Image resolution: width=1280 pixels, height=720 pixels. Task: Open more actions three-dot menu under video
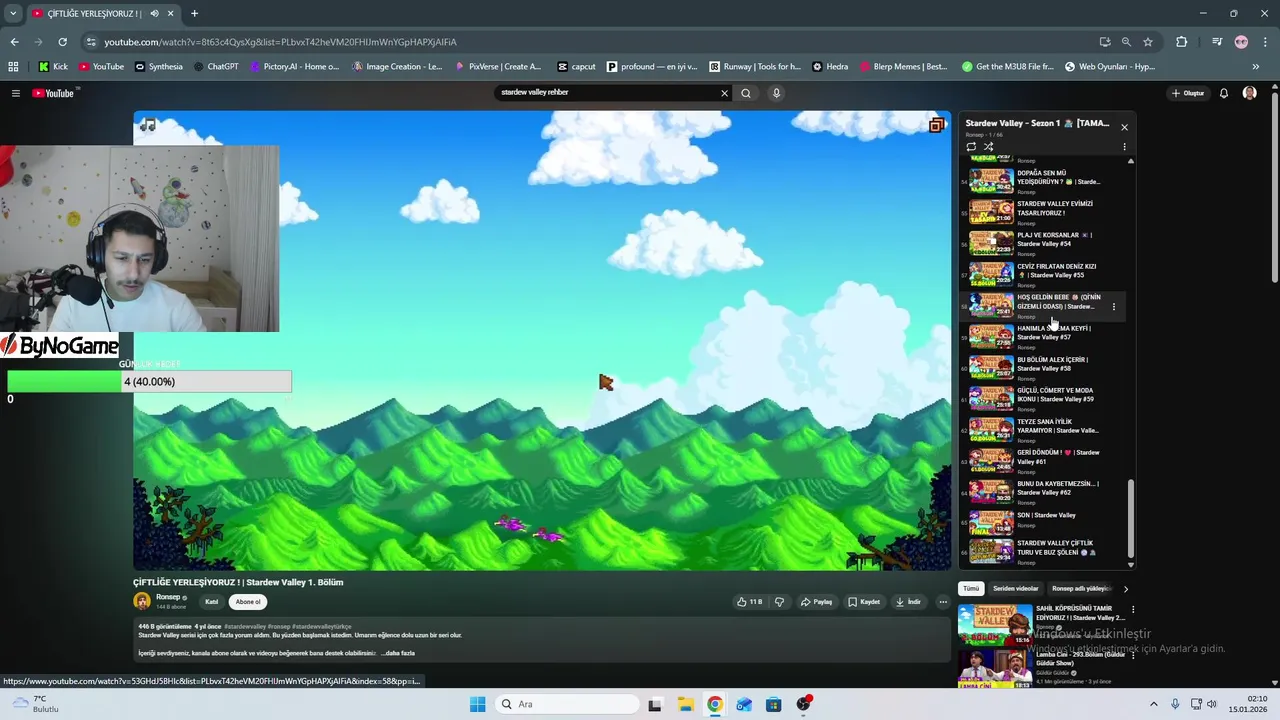(x=943, y=602)
